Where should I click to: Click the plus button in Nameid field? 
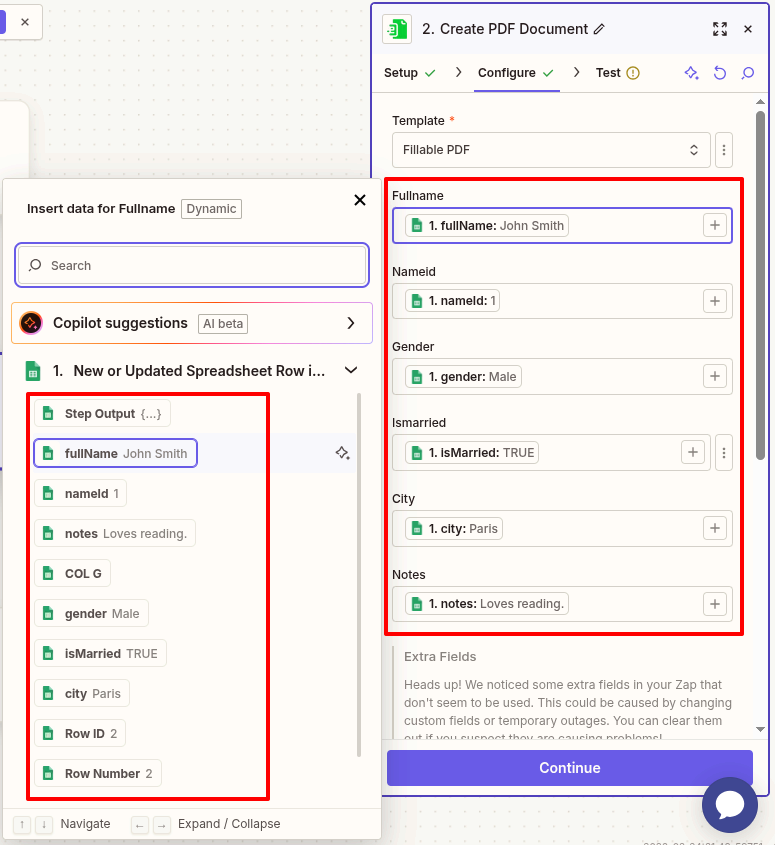pyautogui.click(x=715, y=301)
